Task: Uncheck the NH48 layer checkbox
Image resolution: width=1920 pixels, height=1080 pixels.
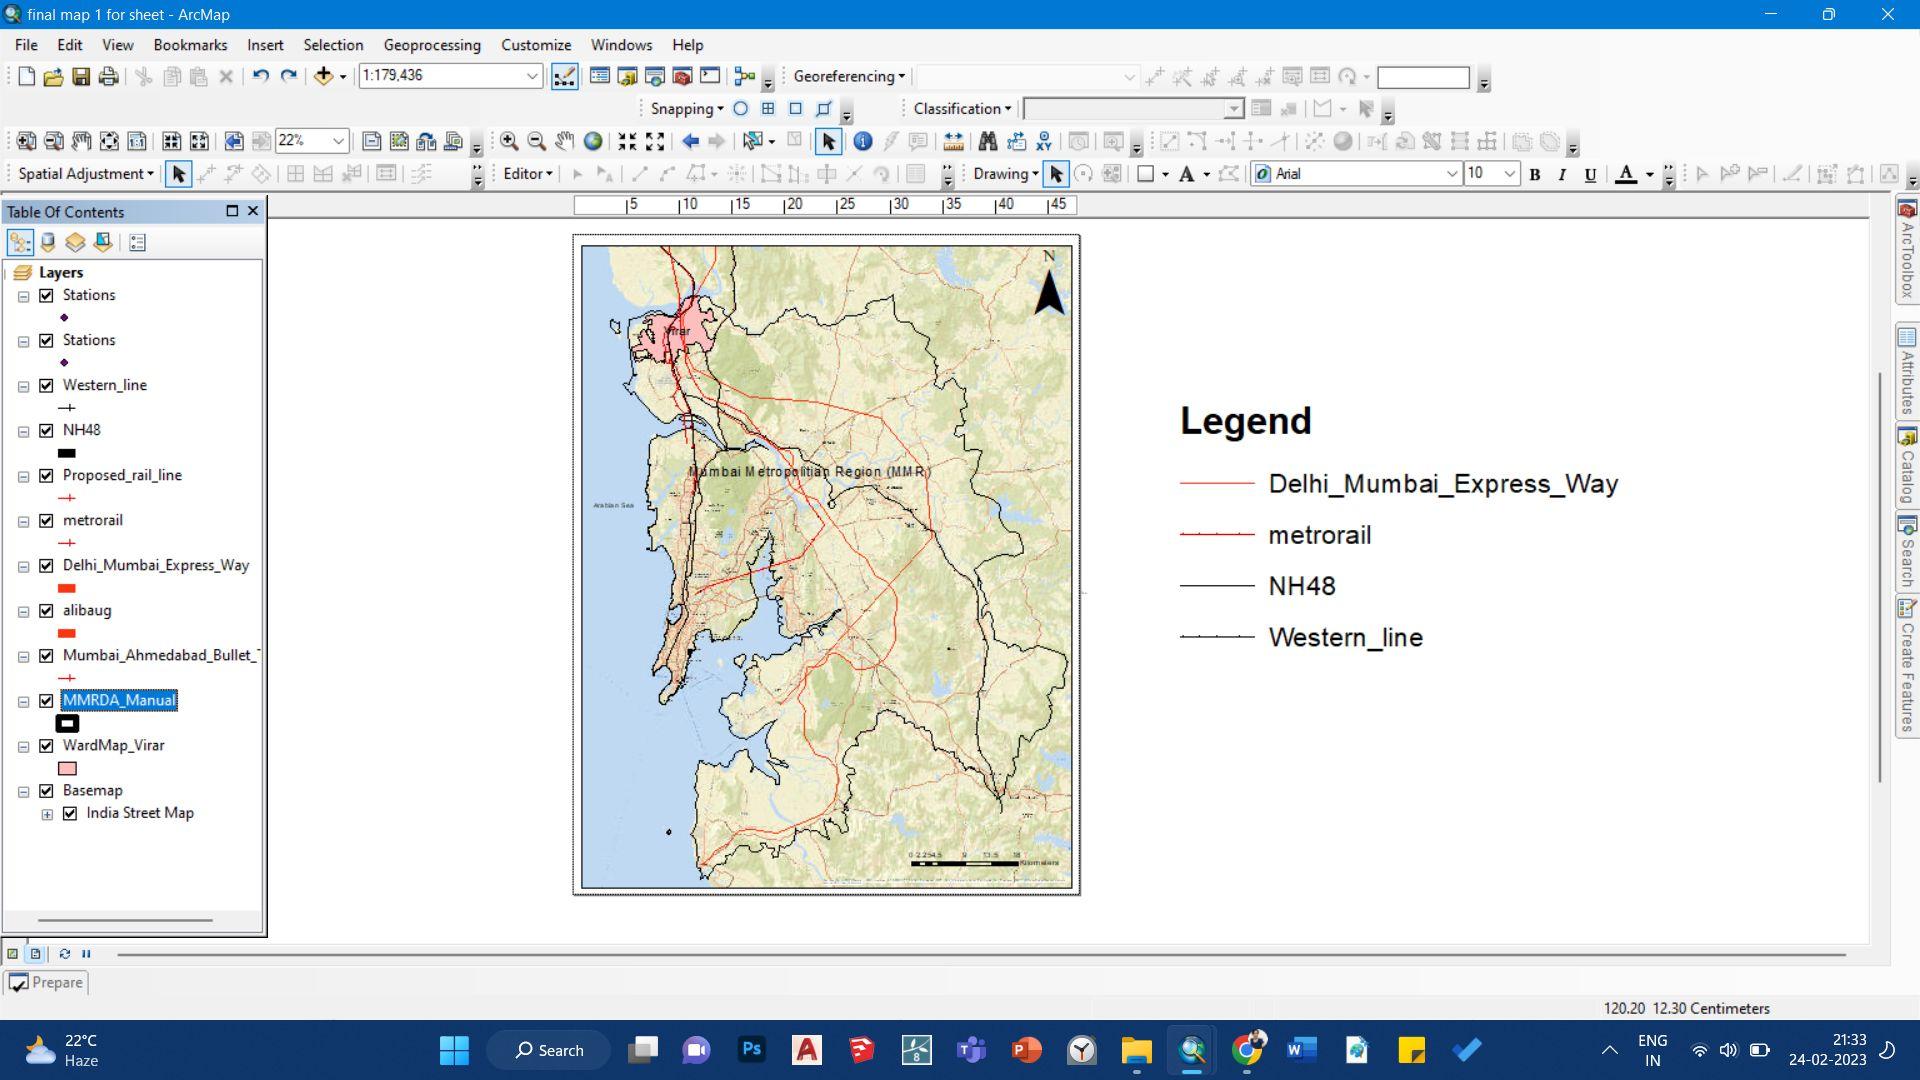Action: [46, 431]
